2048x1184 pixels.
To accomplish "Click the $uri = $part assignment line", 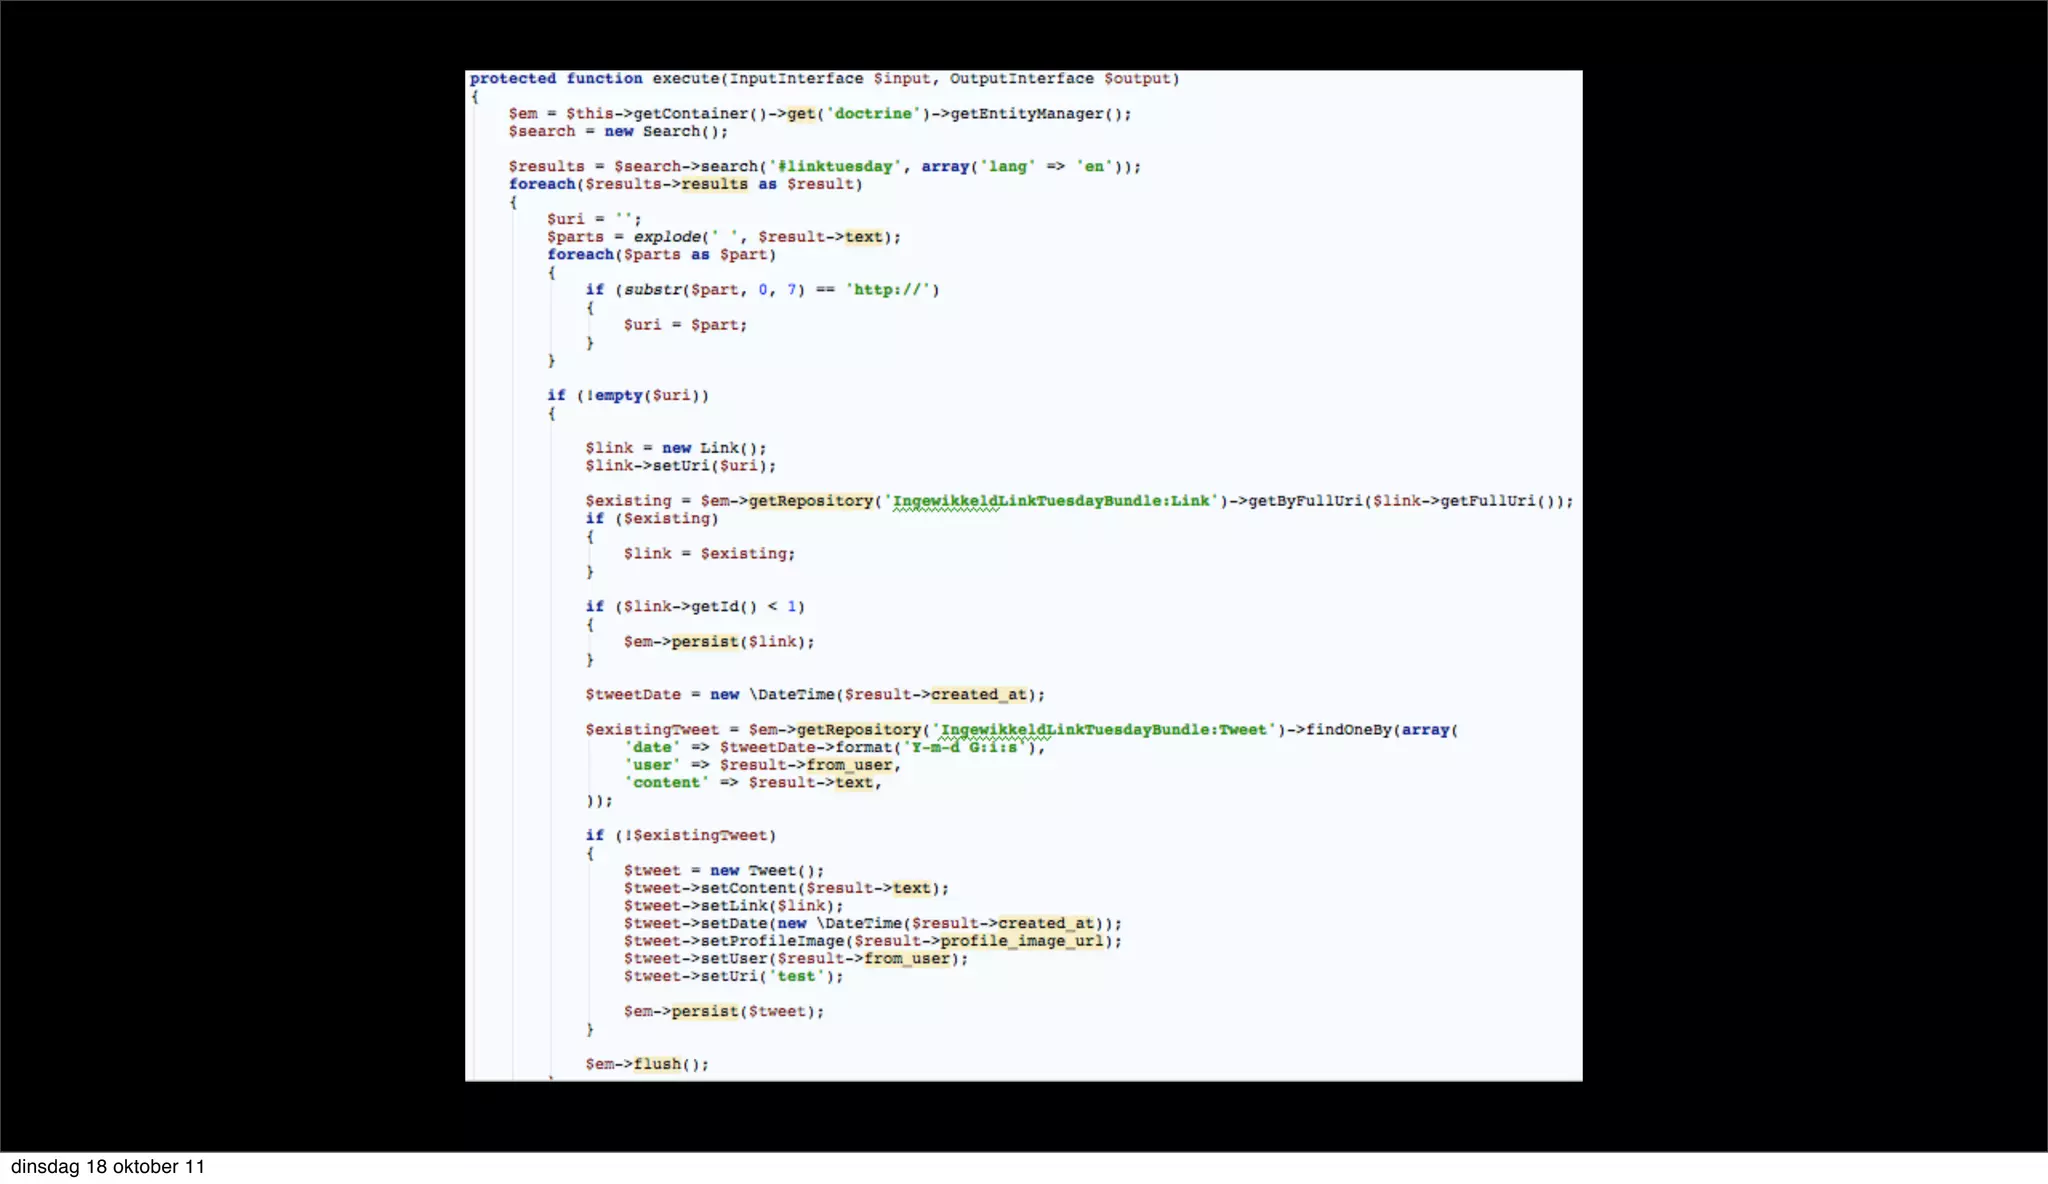I will 685,325.
